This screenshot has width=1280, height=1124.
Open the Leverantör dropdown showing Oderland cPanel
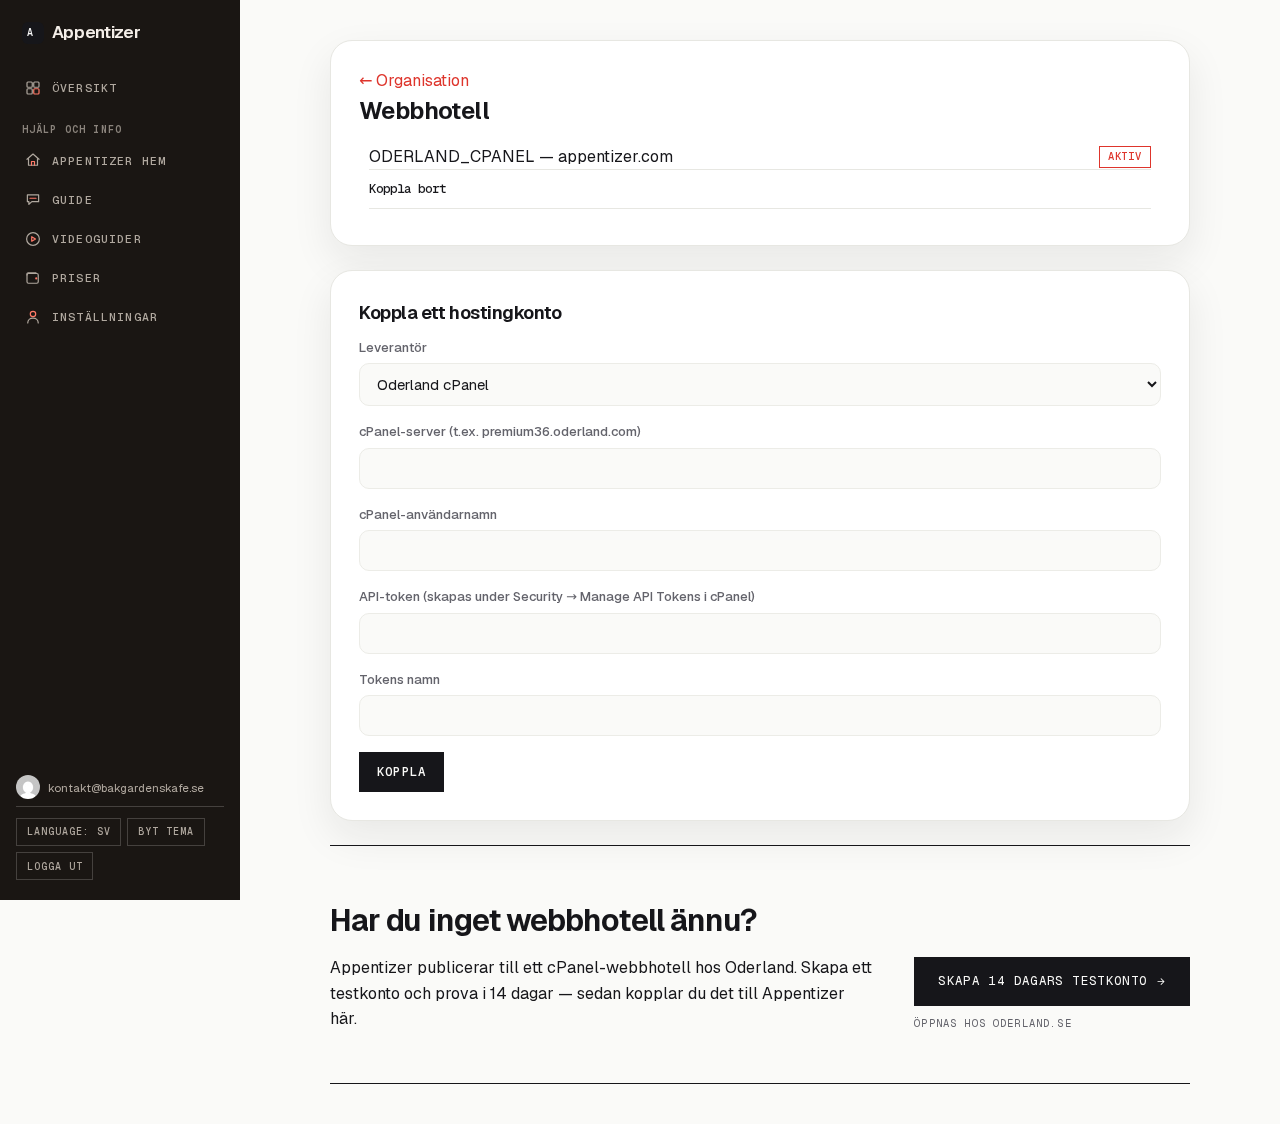click(760, 384)
